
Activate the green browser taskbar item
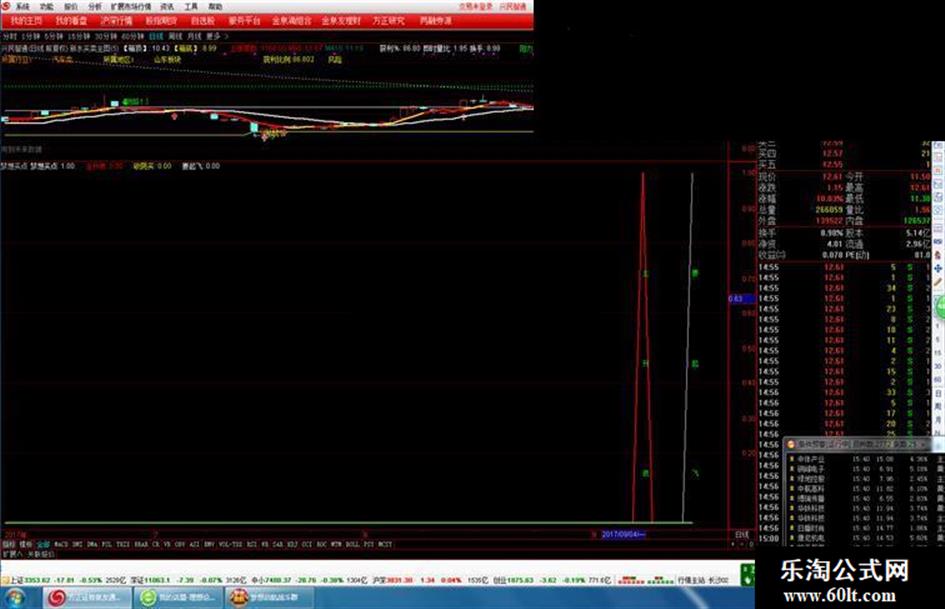point(177,598)
